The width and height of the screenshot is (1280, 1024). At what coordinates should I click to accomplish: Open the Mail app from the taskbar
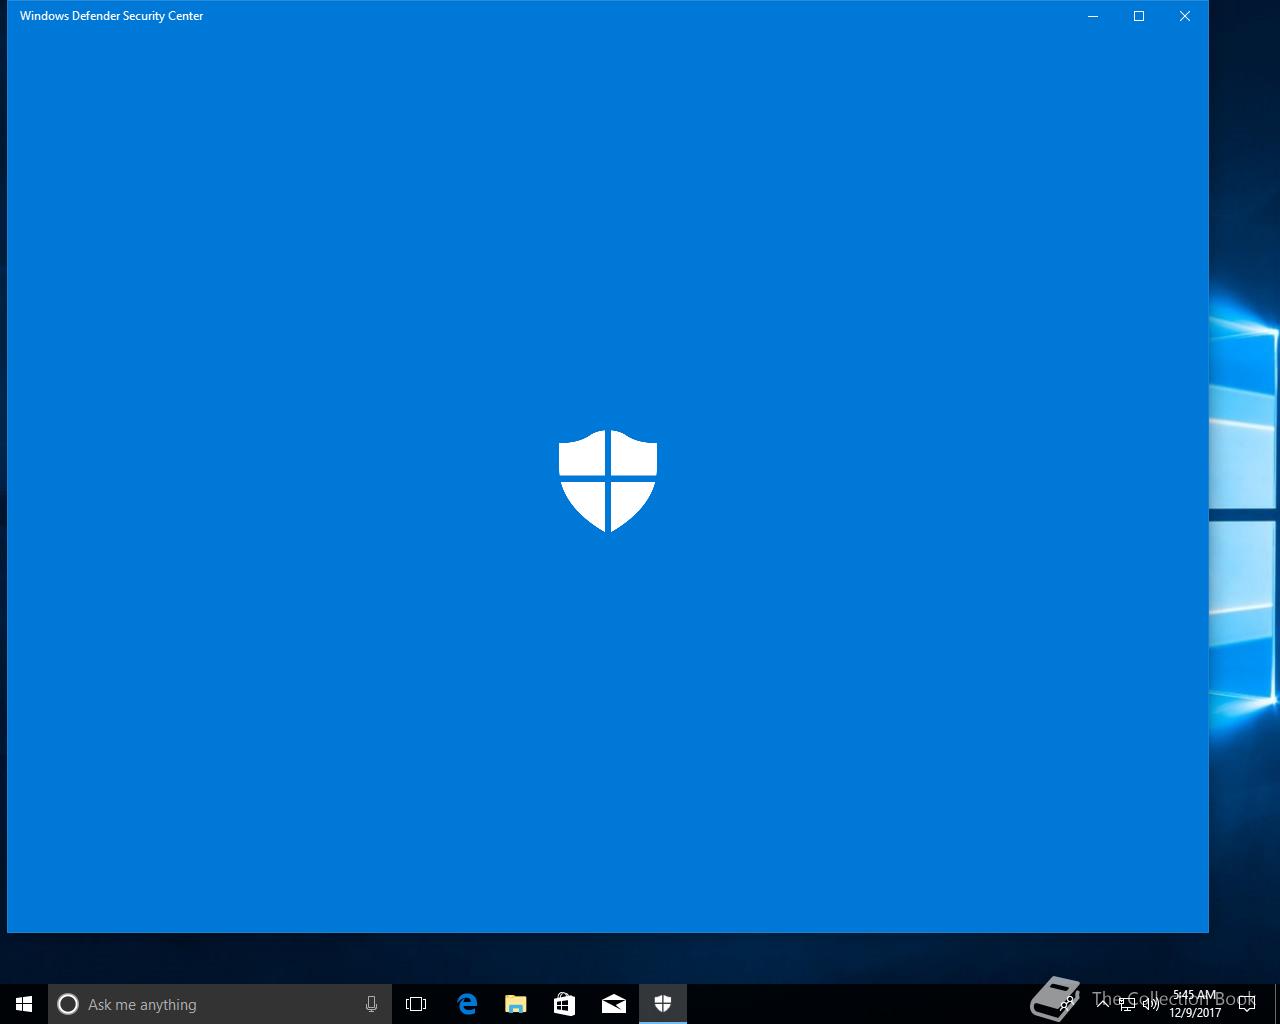pos(613,1004)
